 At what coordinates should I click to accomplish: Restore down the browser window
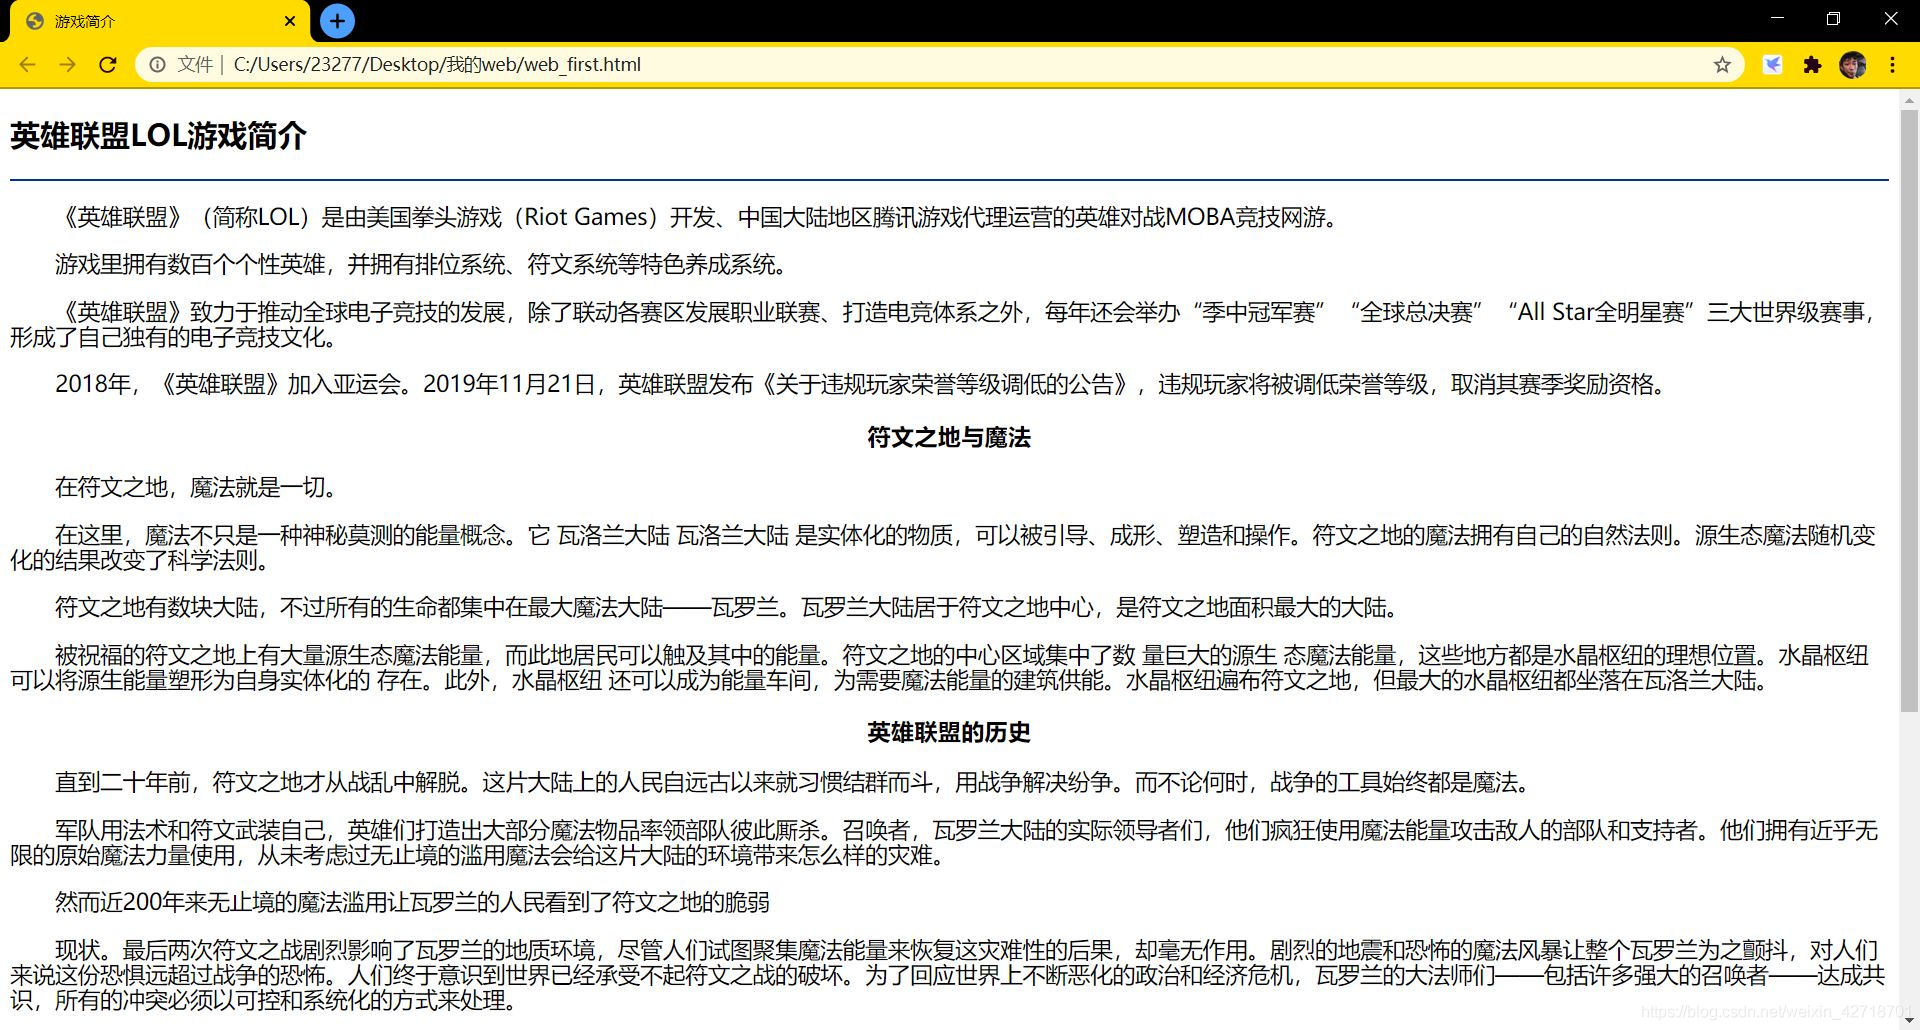point(1833,19)
